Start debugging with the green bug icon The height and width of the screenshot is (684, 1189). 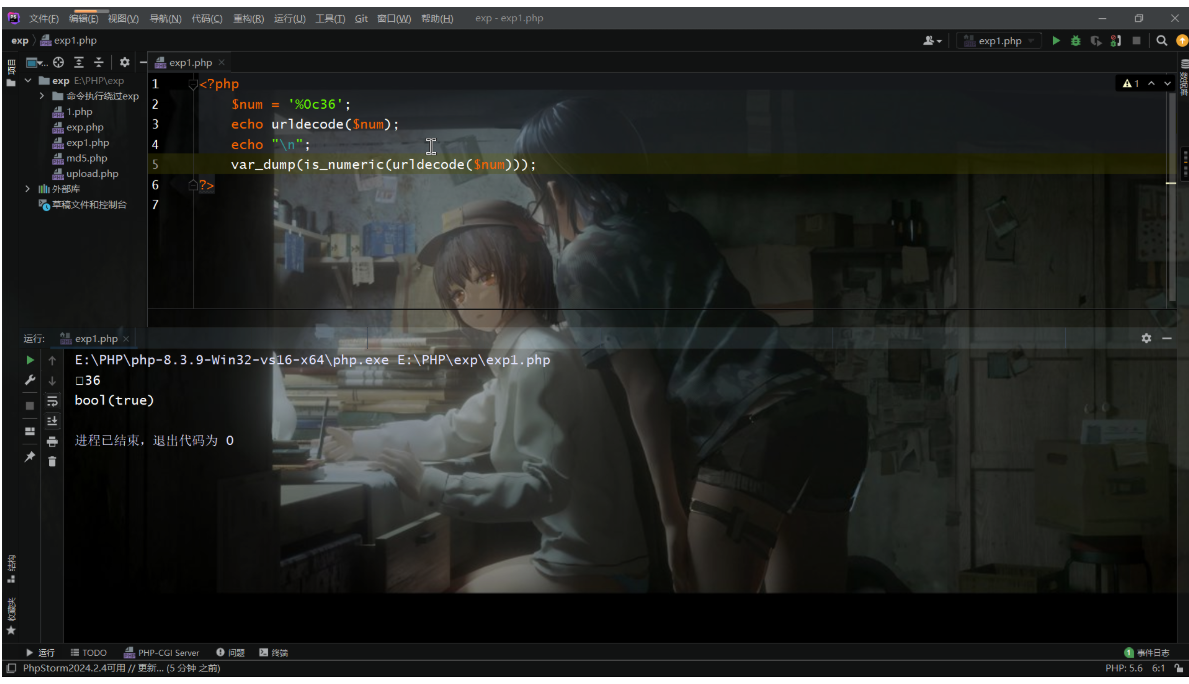click(1075, 41)
